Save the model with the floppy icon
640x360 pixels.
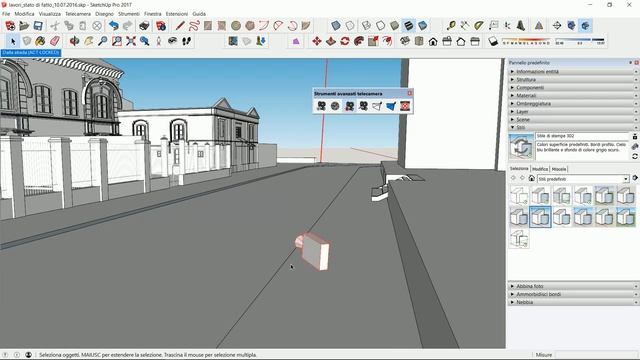(38, 26)
